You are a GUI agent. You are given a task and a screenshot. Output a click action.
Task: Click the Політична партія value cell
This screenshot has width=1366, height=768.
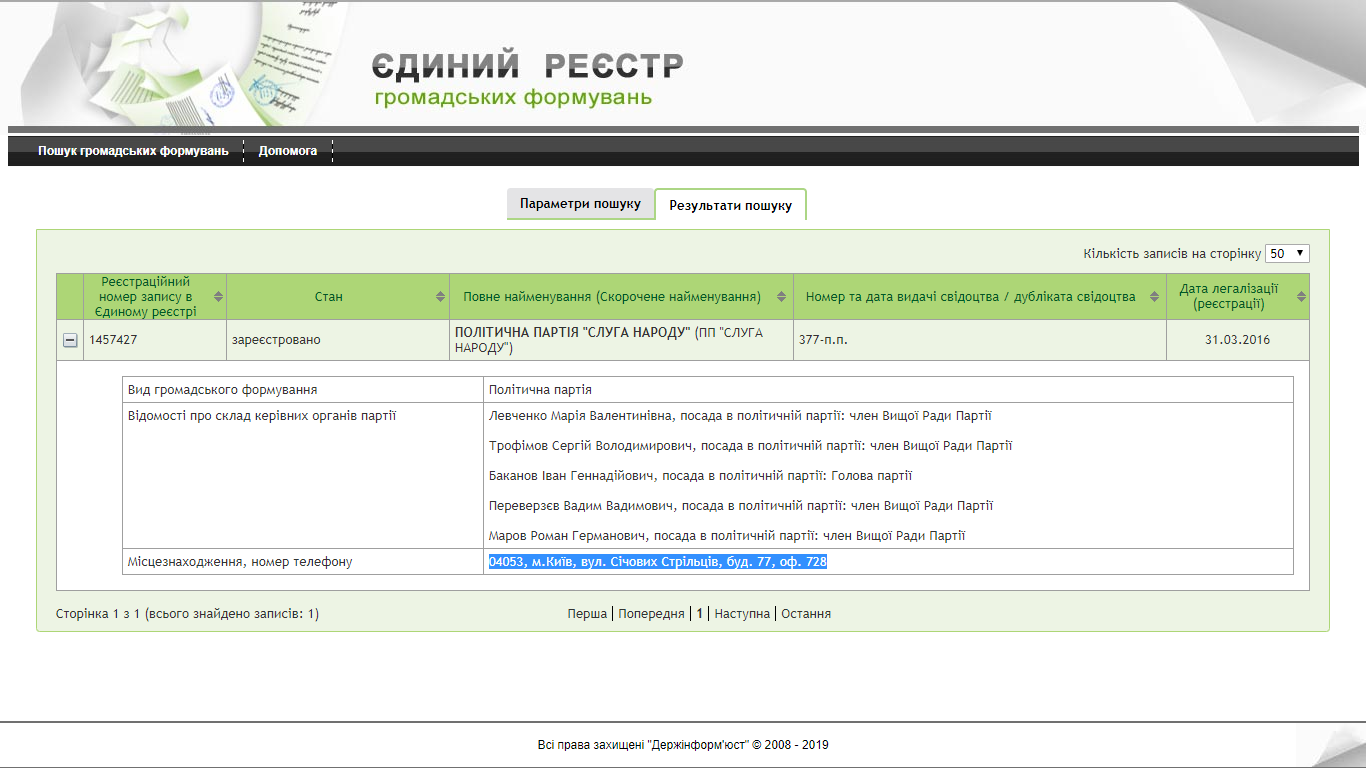888,390
